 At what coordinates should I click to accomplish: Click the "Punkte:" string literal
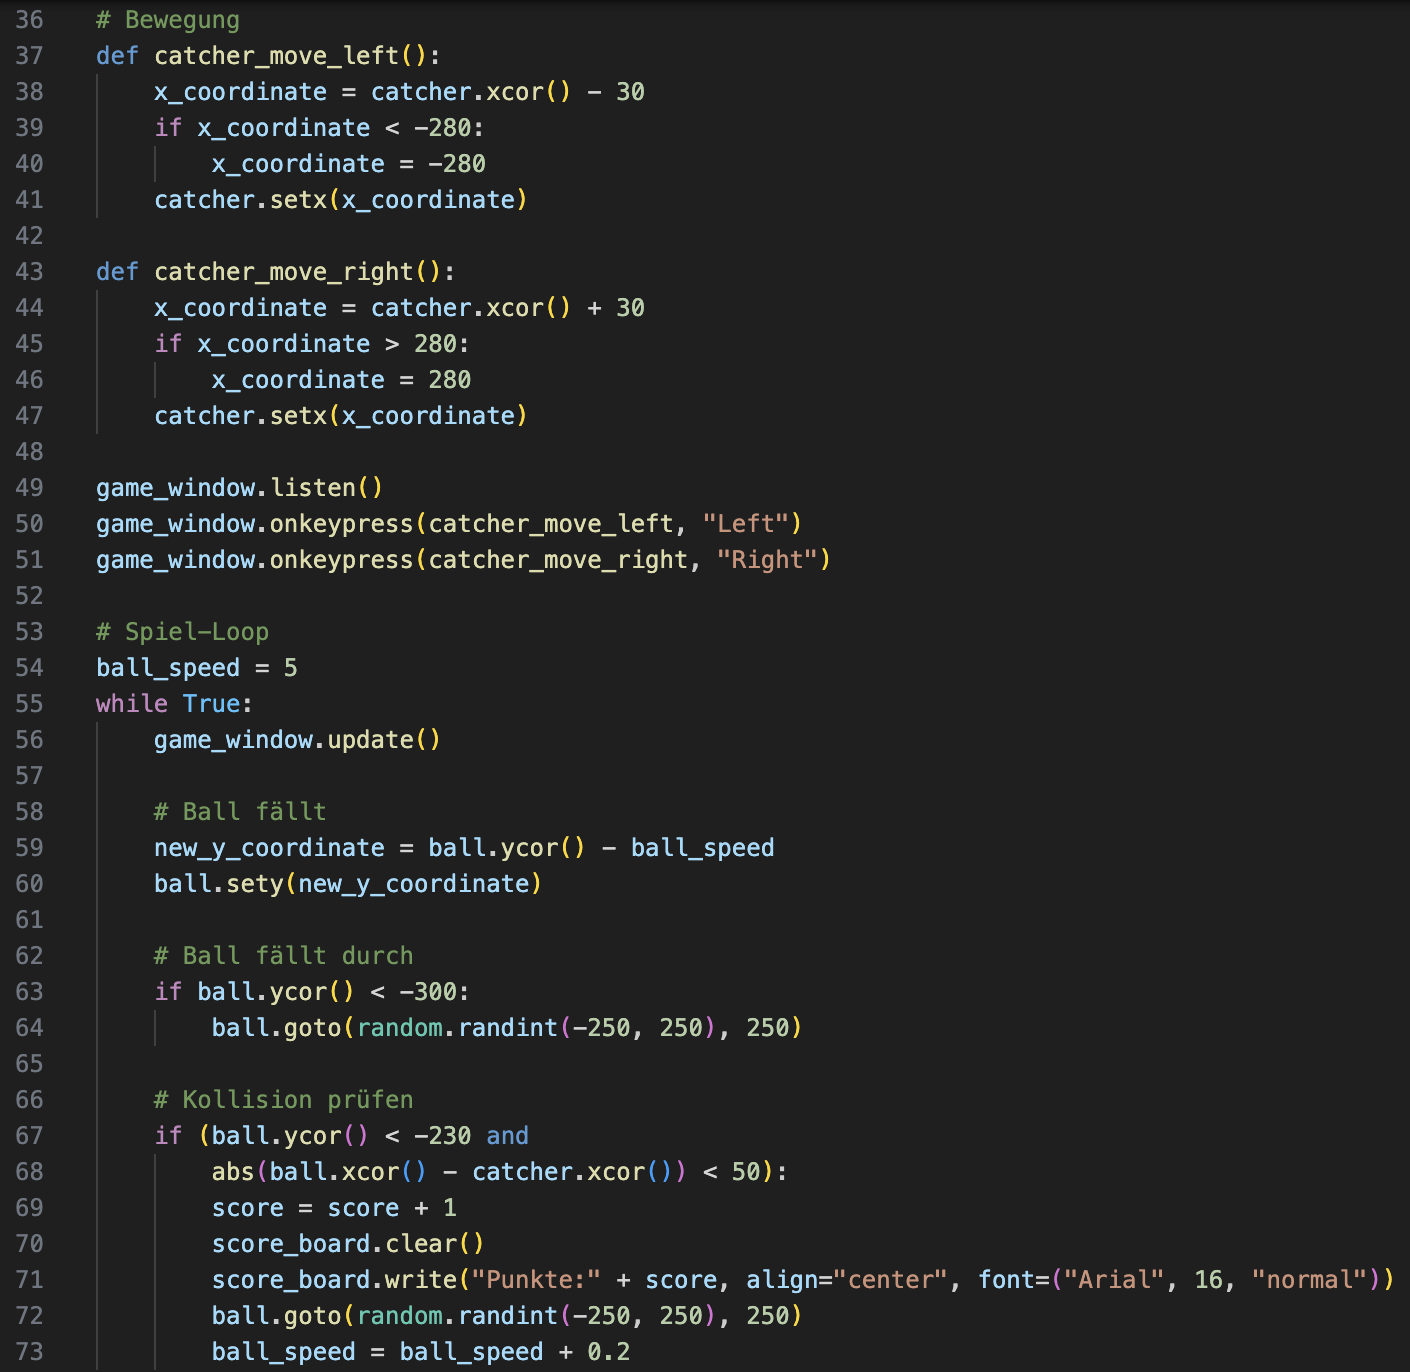pos(535,1280)
